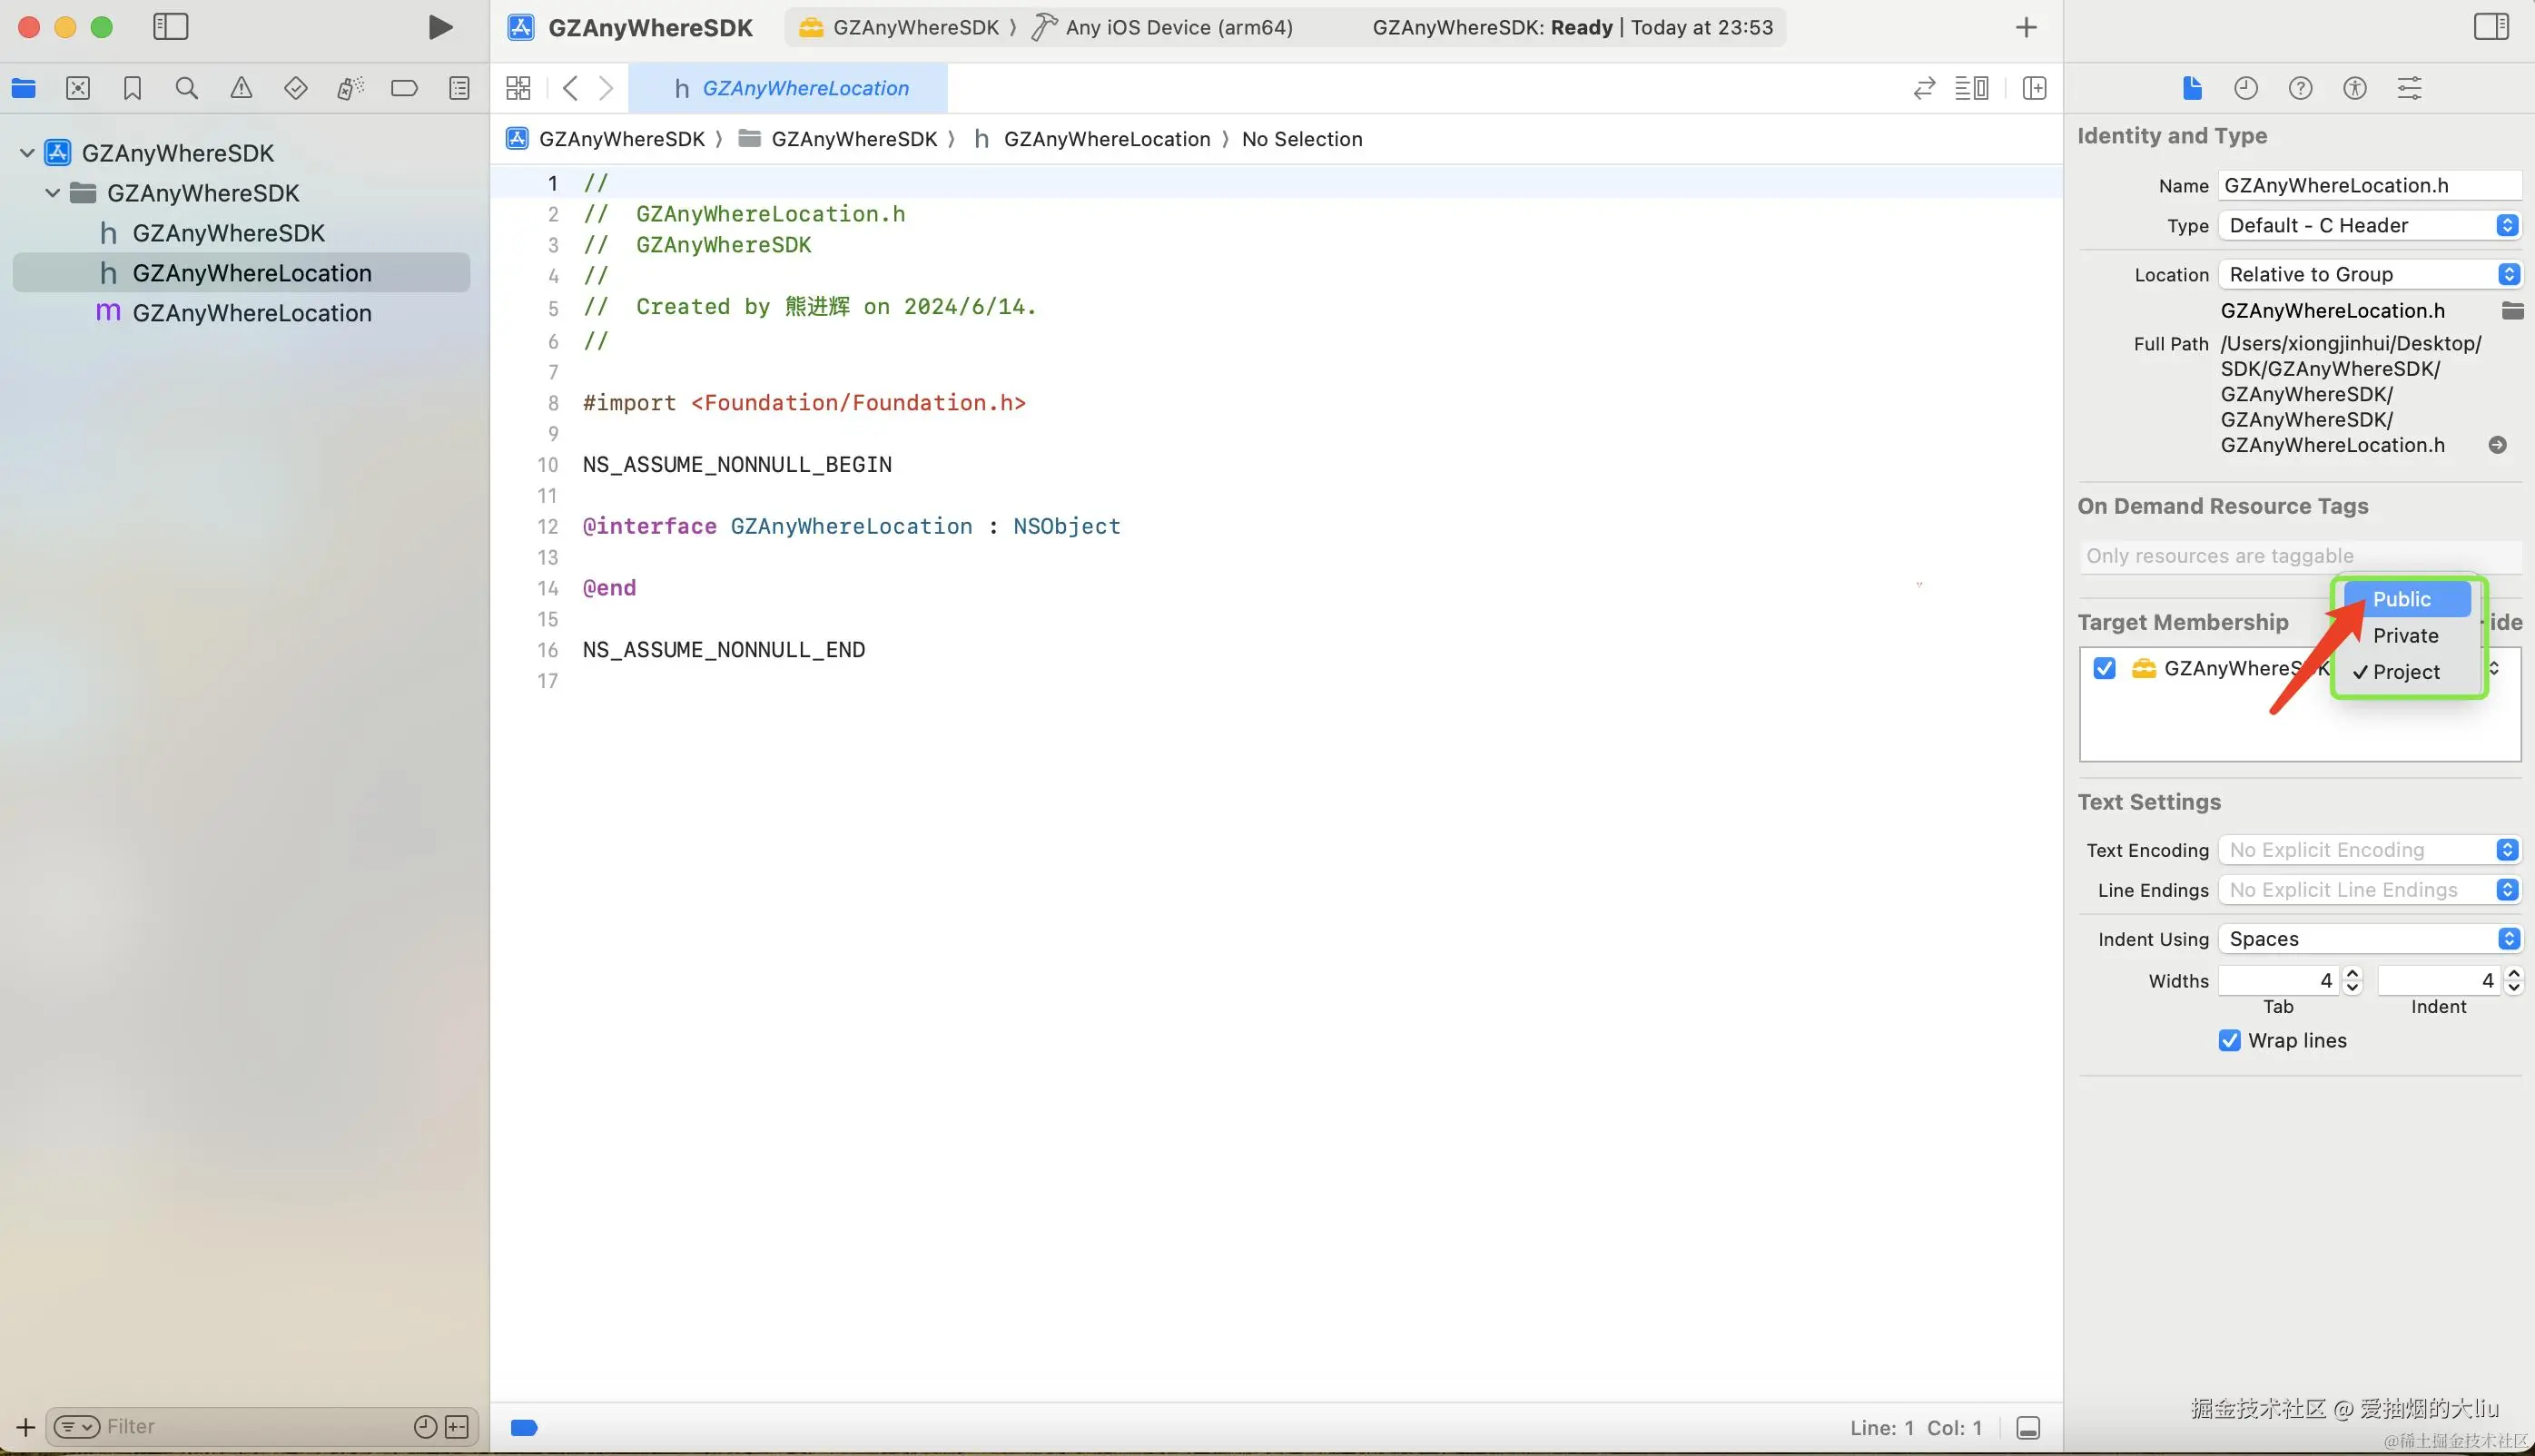Reveal the full path in Finder with the arrow icon
The image size is (2535, 1456).
2497,445
